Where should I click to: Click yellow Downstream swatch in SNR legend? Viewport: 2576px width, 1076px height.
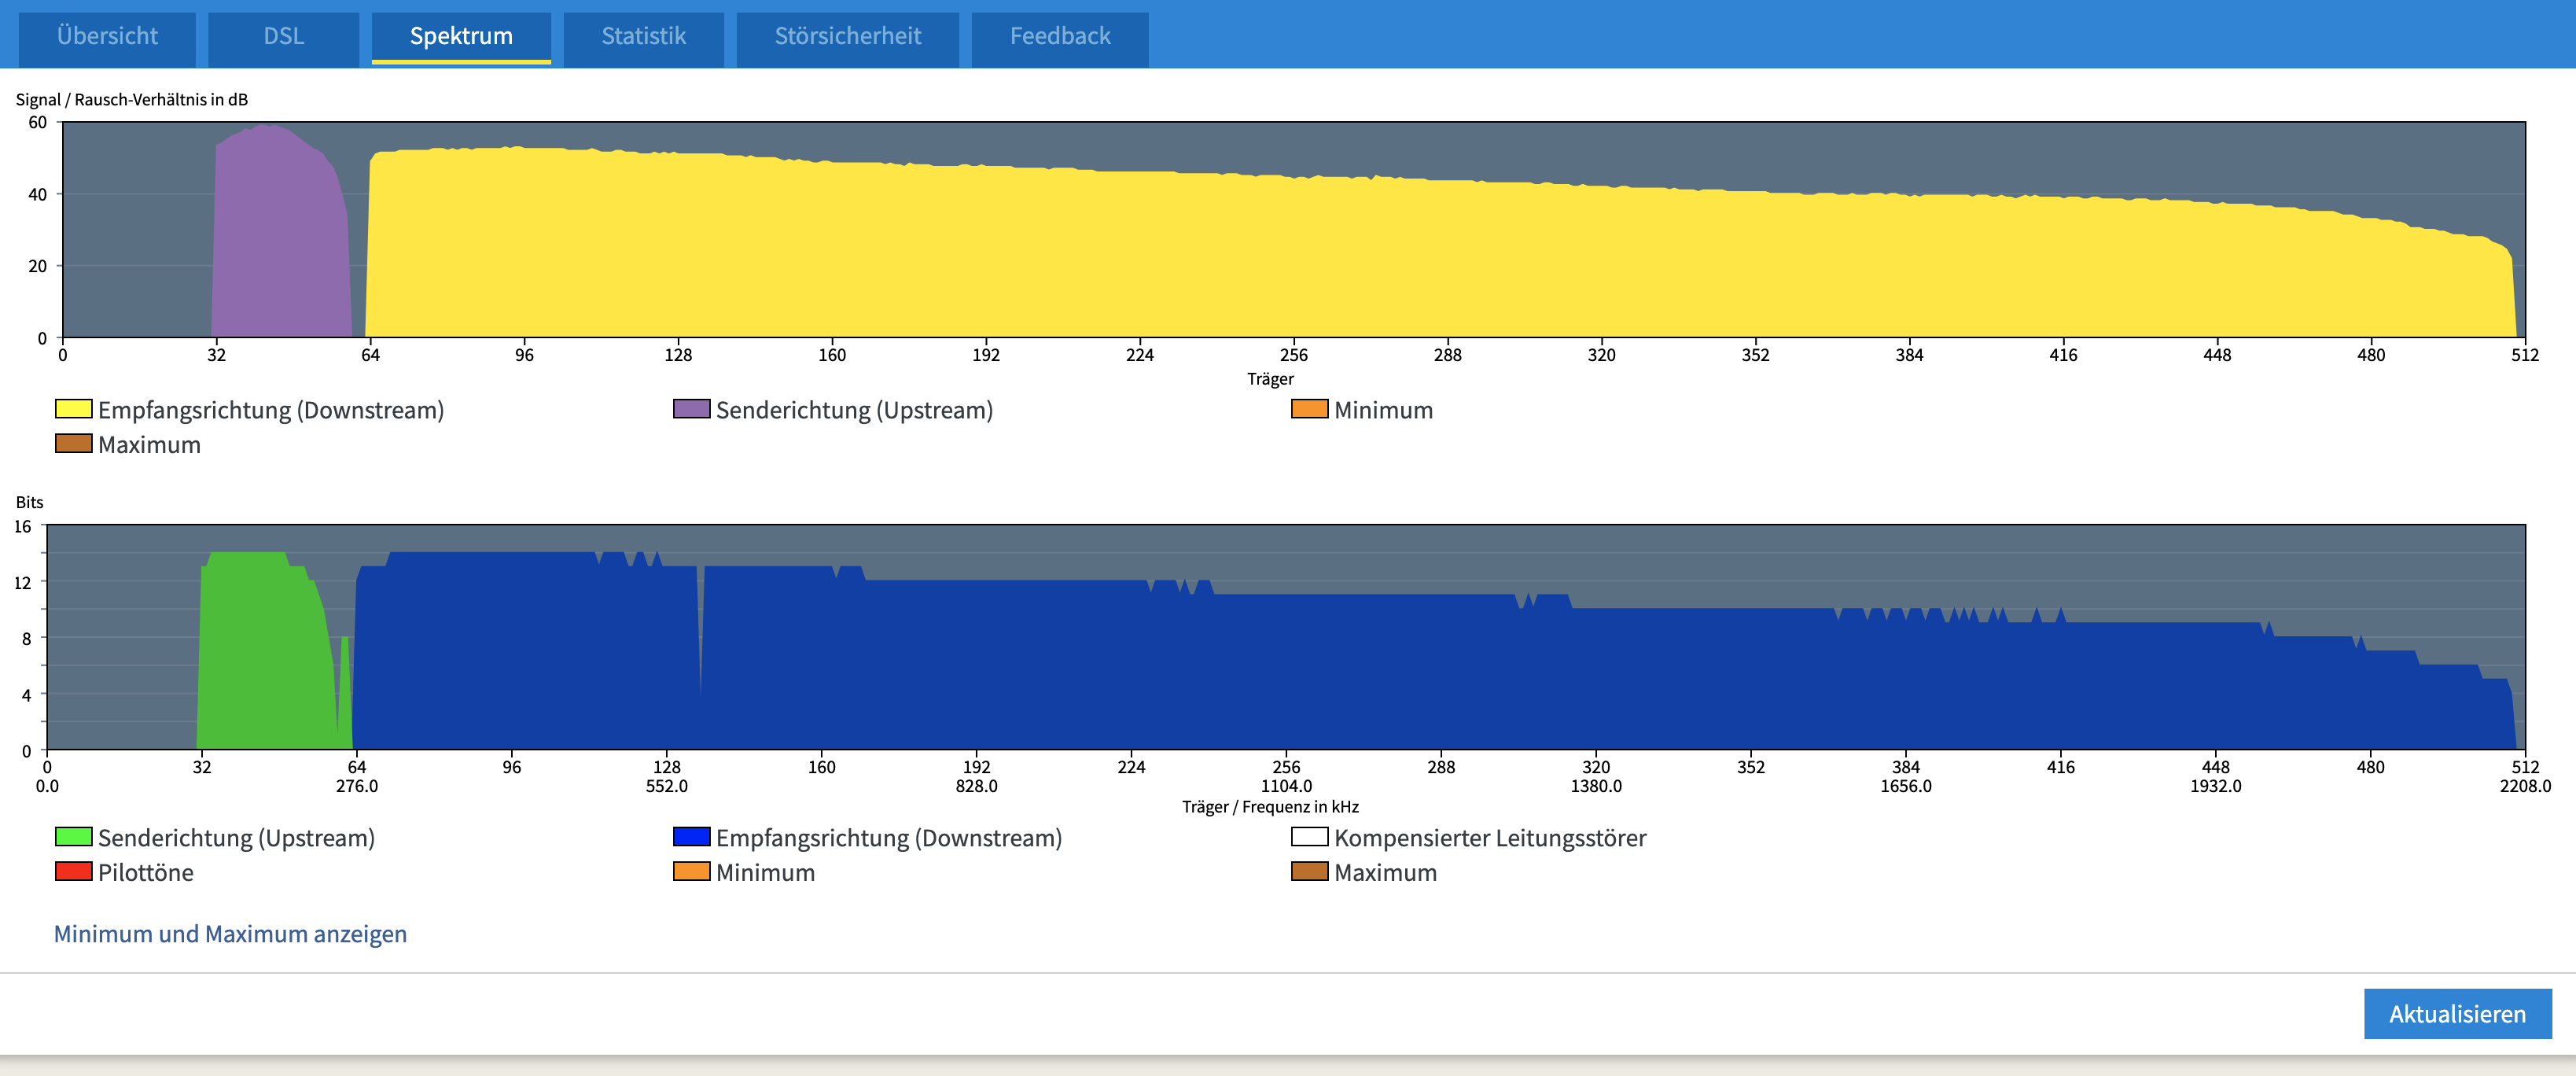tap(73, 409)
